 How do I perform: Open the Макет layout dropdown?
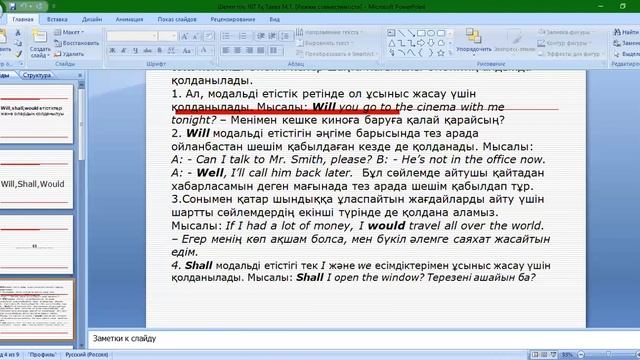[x=69, y=32]
